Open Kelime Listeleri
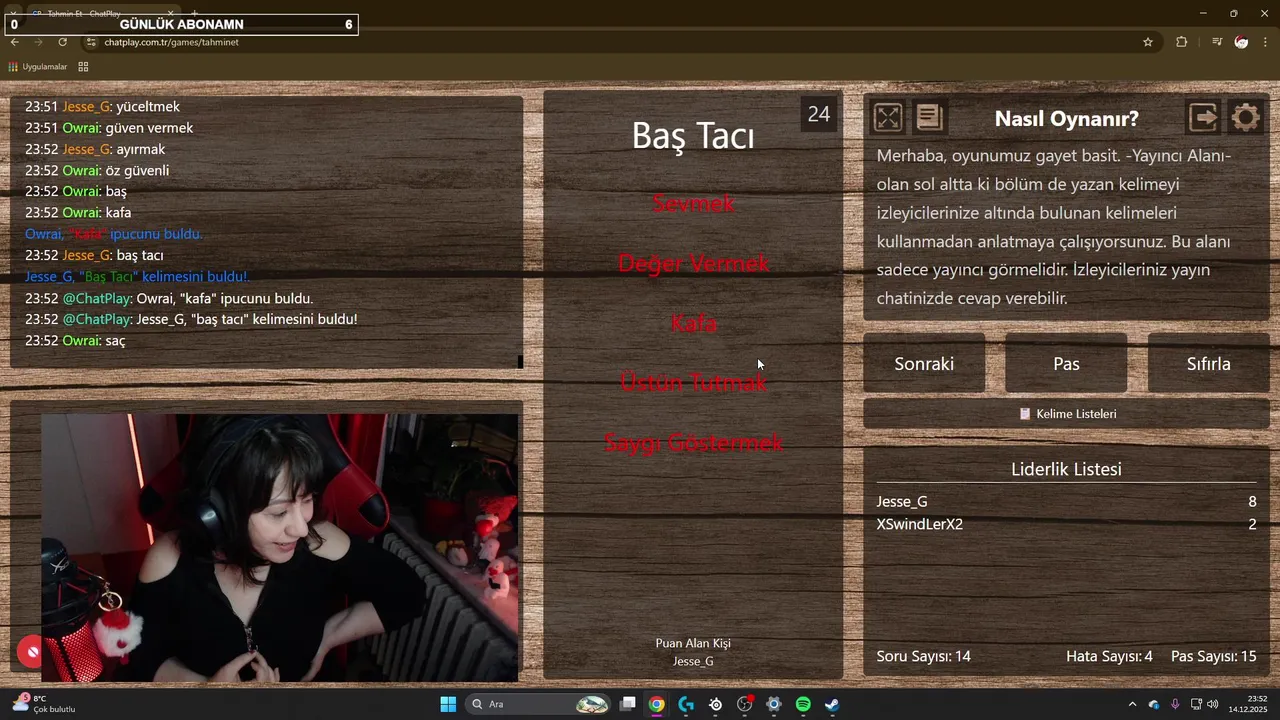The image size is (1280, 720). coord(1066,414)
